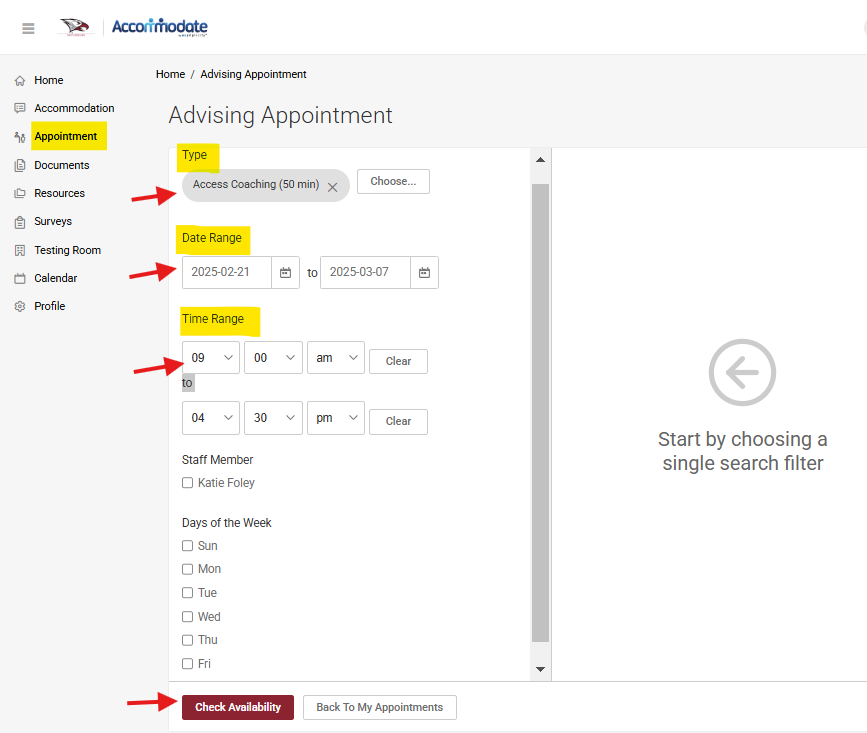Check the Katie Foley staff checkbox
Viewport: 867px width, 733px height.
187,483
